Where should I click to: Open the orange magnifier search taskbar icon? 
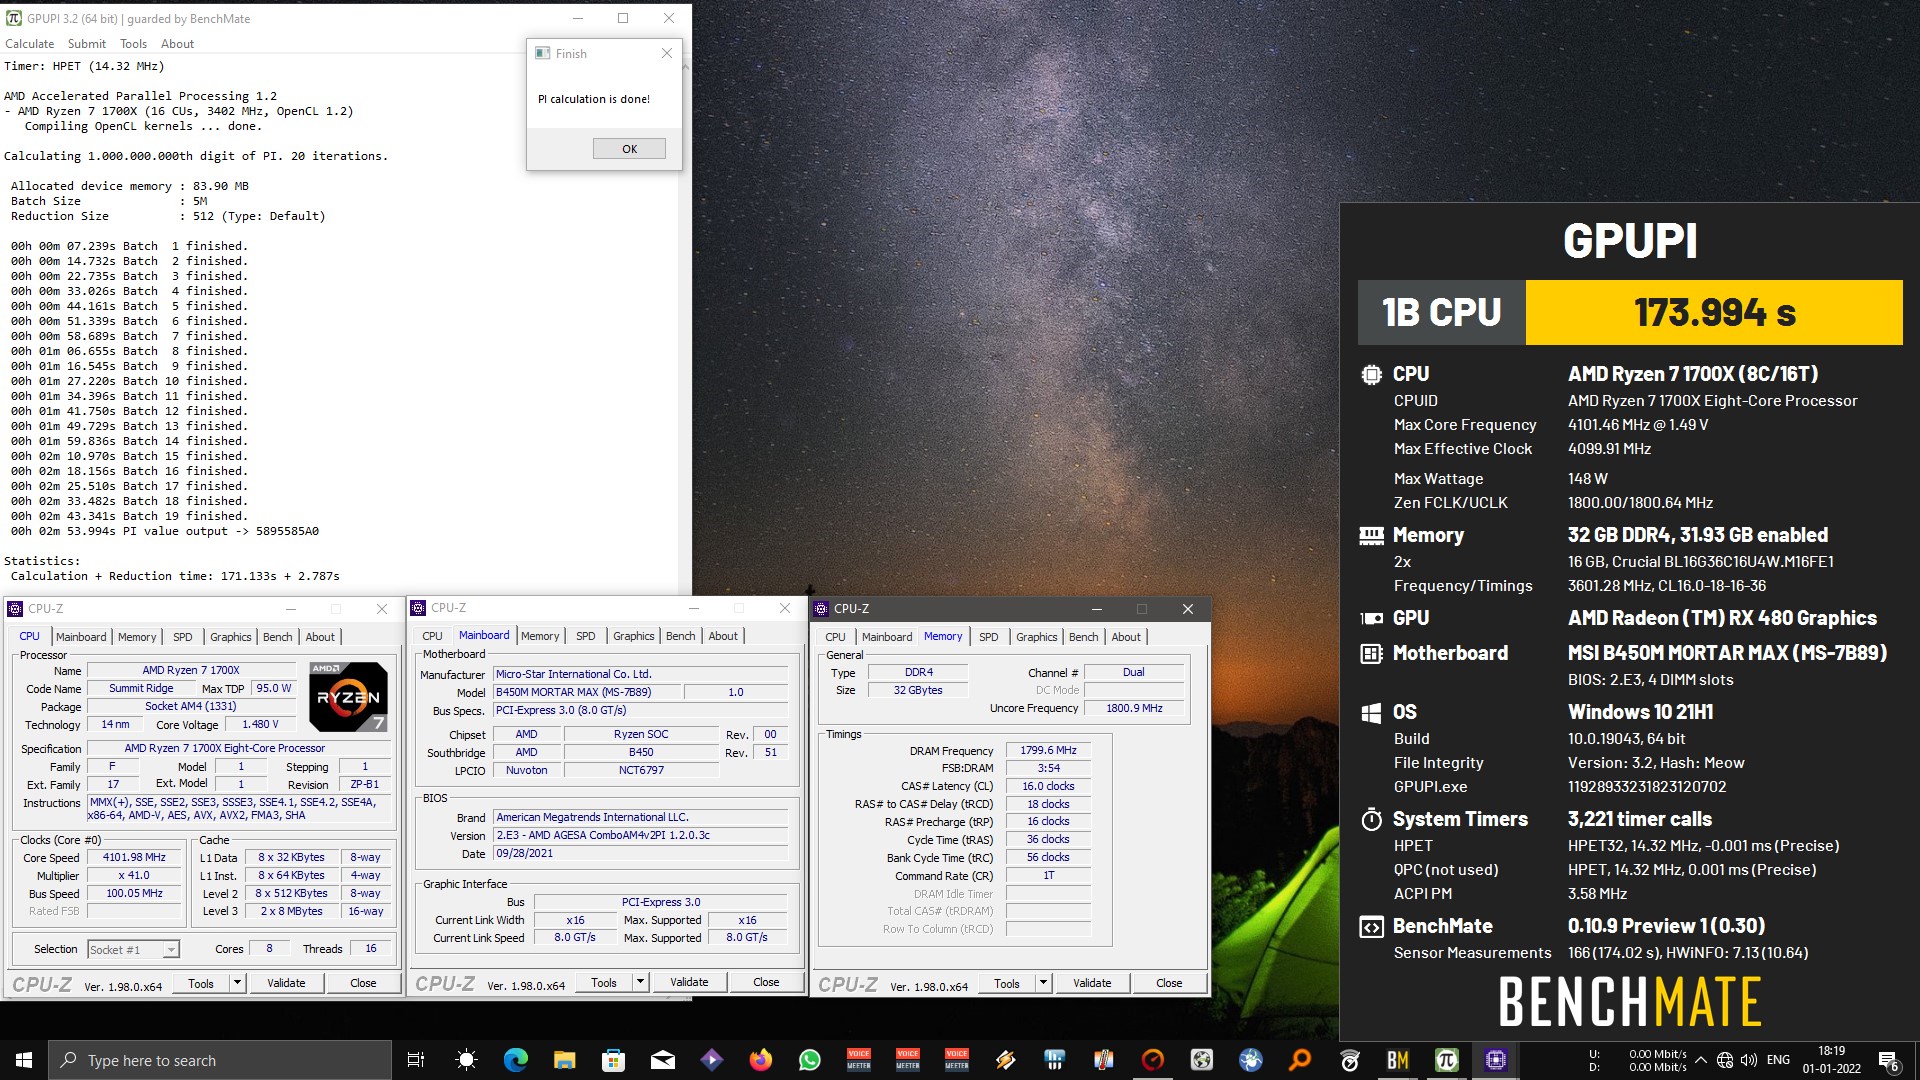click(1299, 1060)
